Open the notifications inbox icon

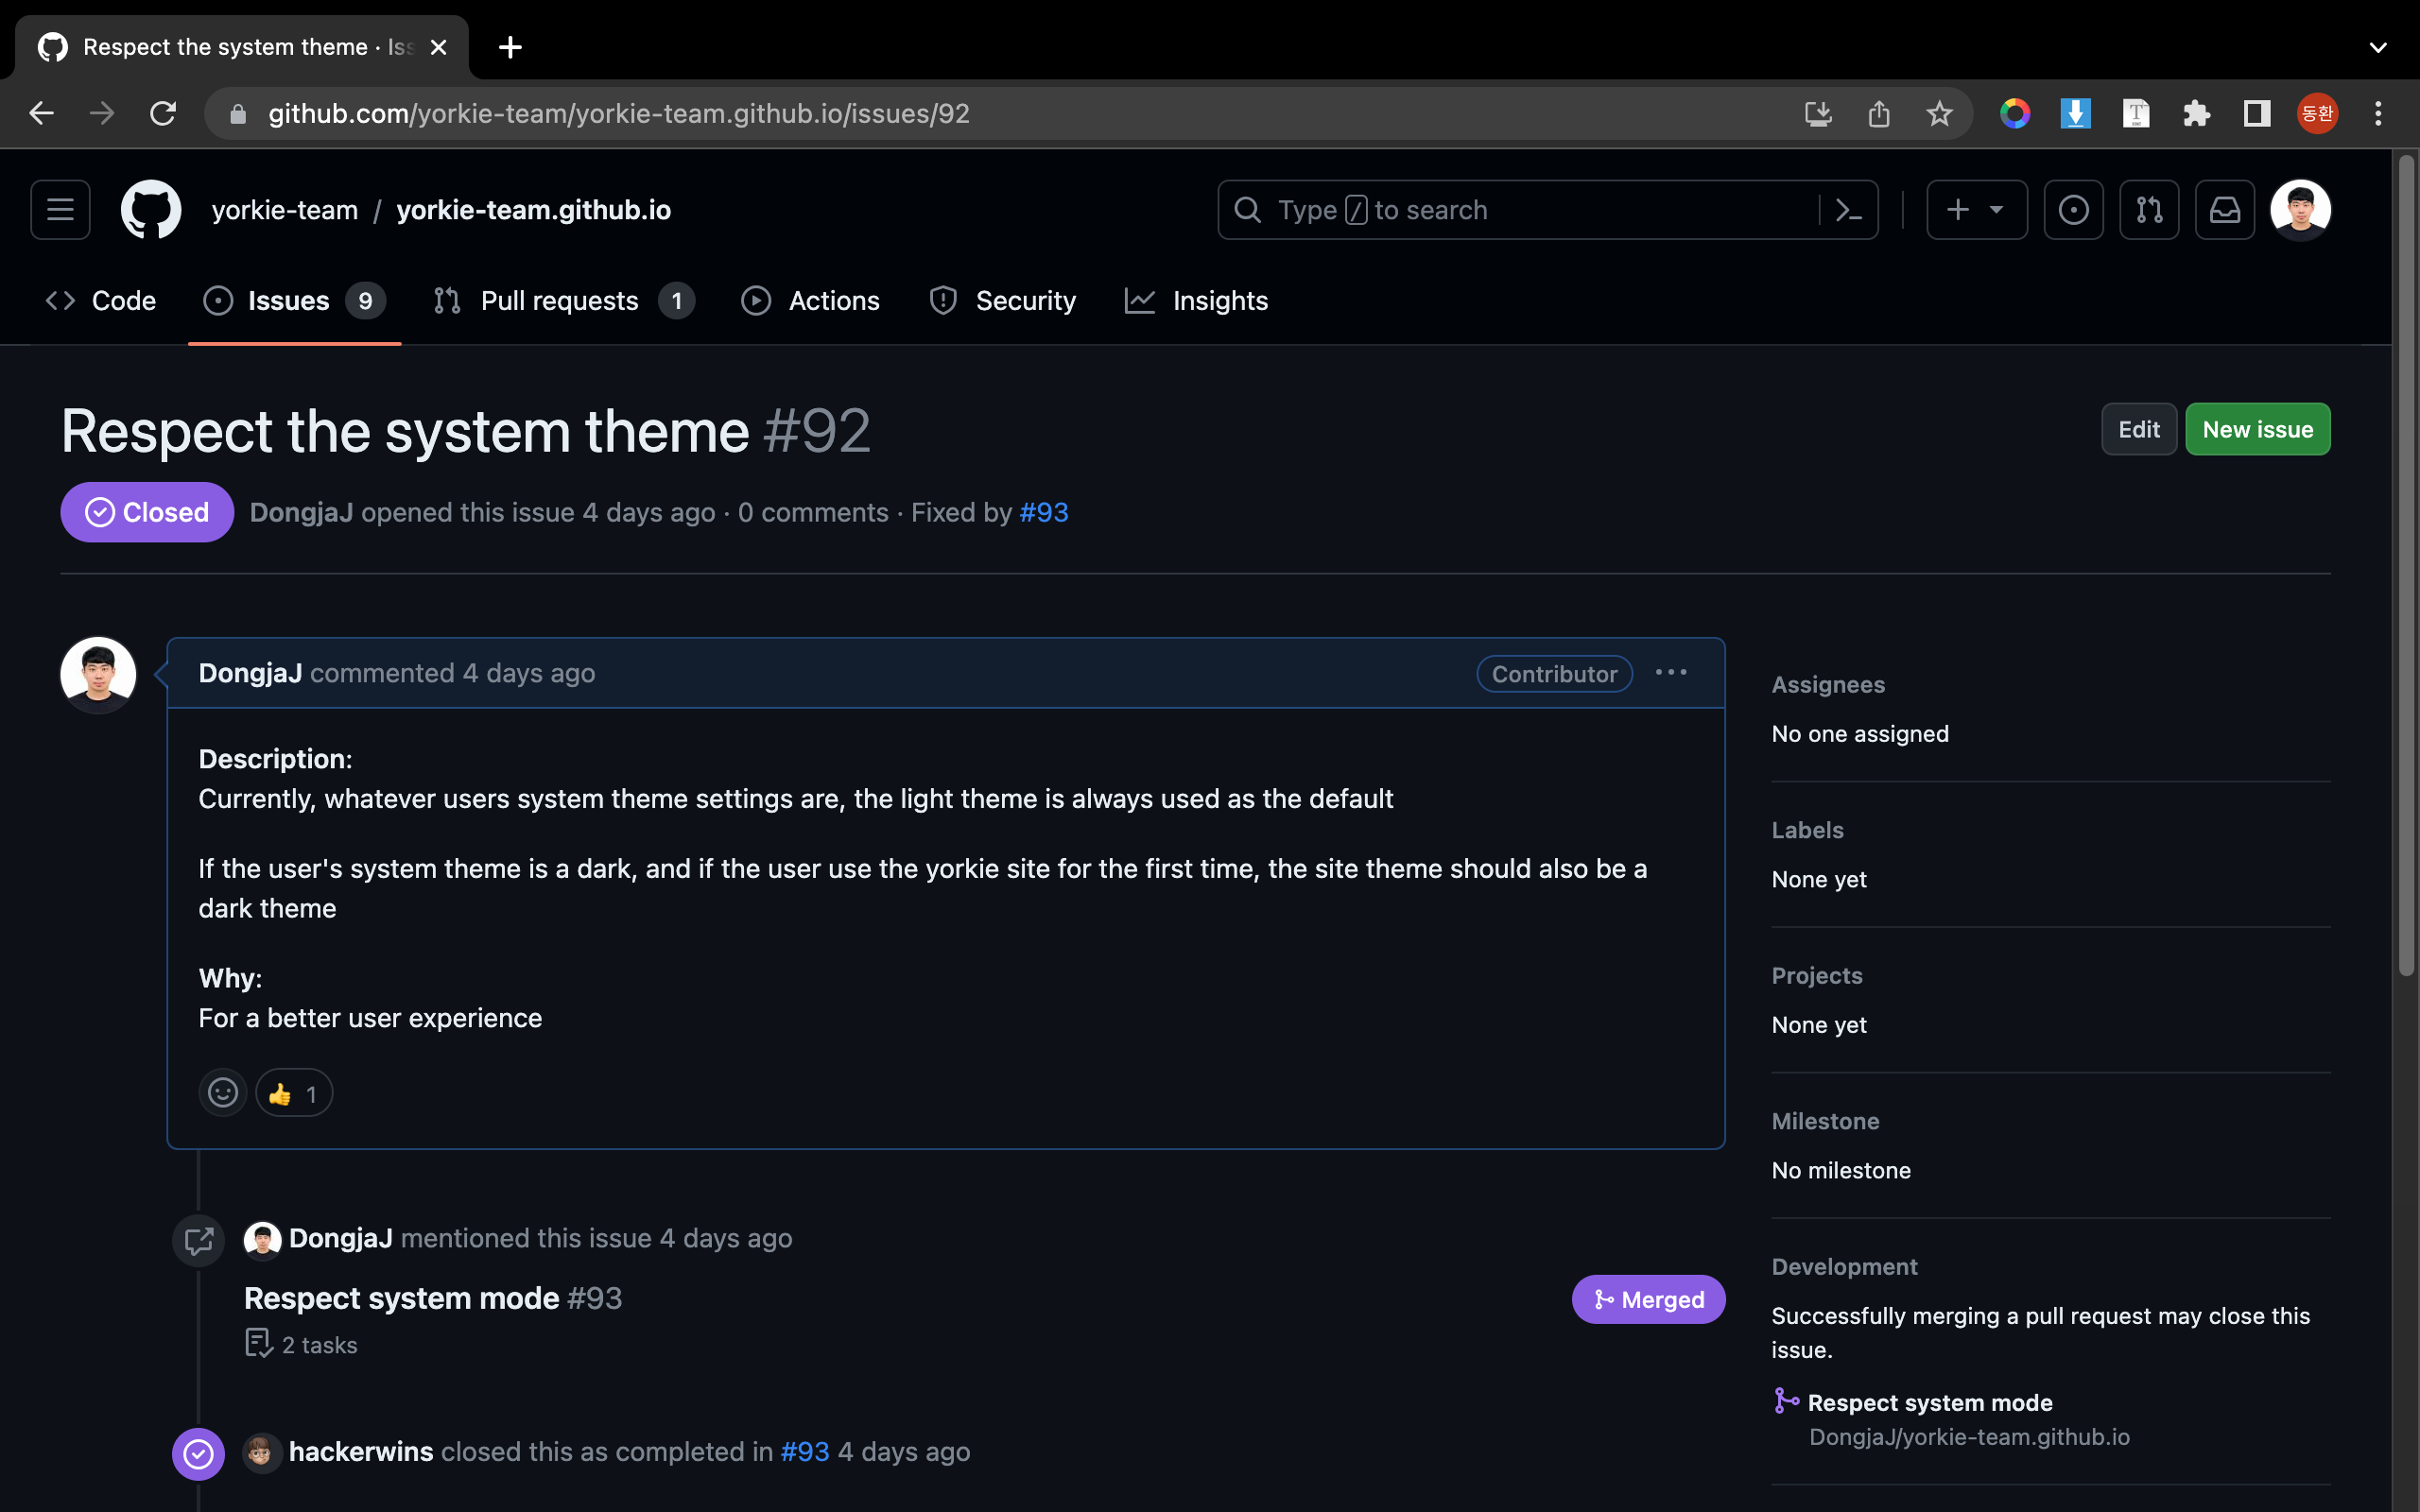click(x=2224, y=210)
